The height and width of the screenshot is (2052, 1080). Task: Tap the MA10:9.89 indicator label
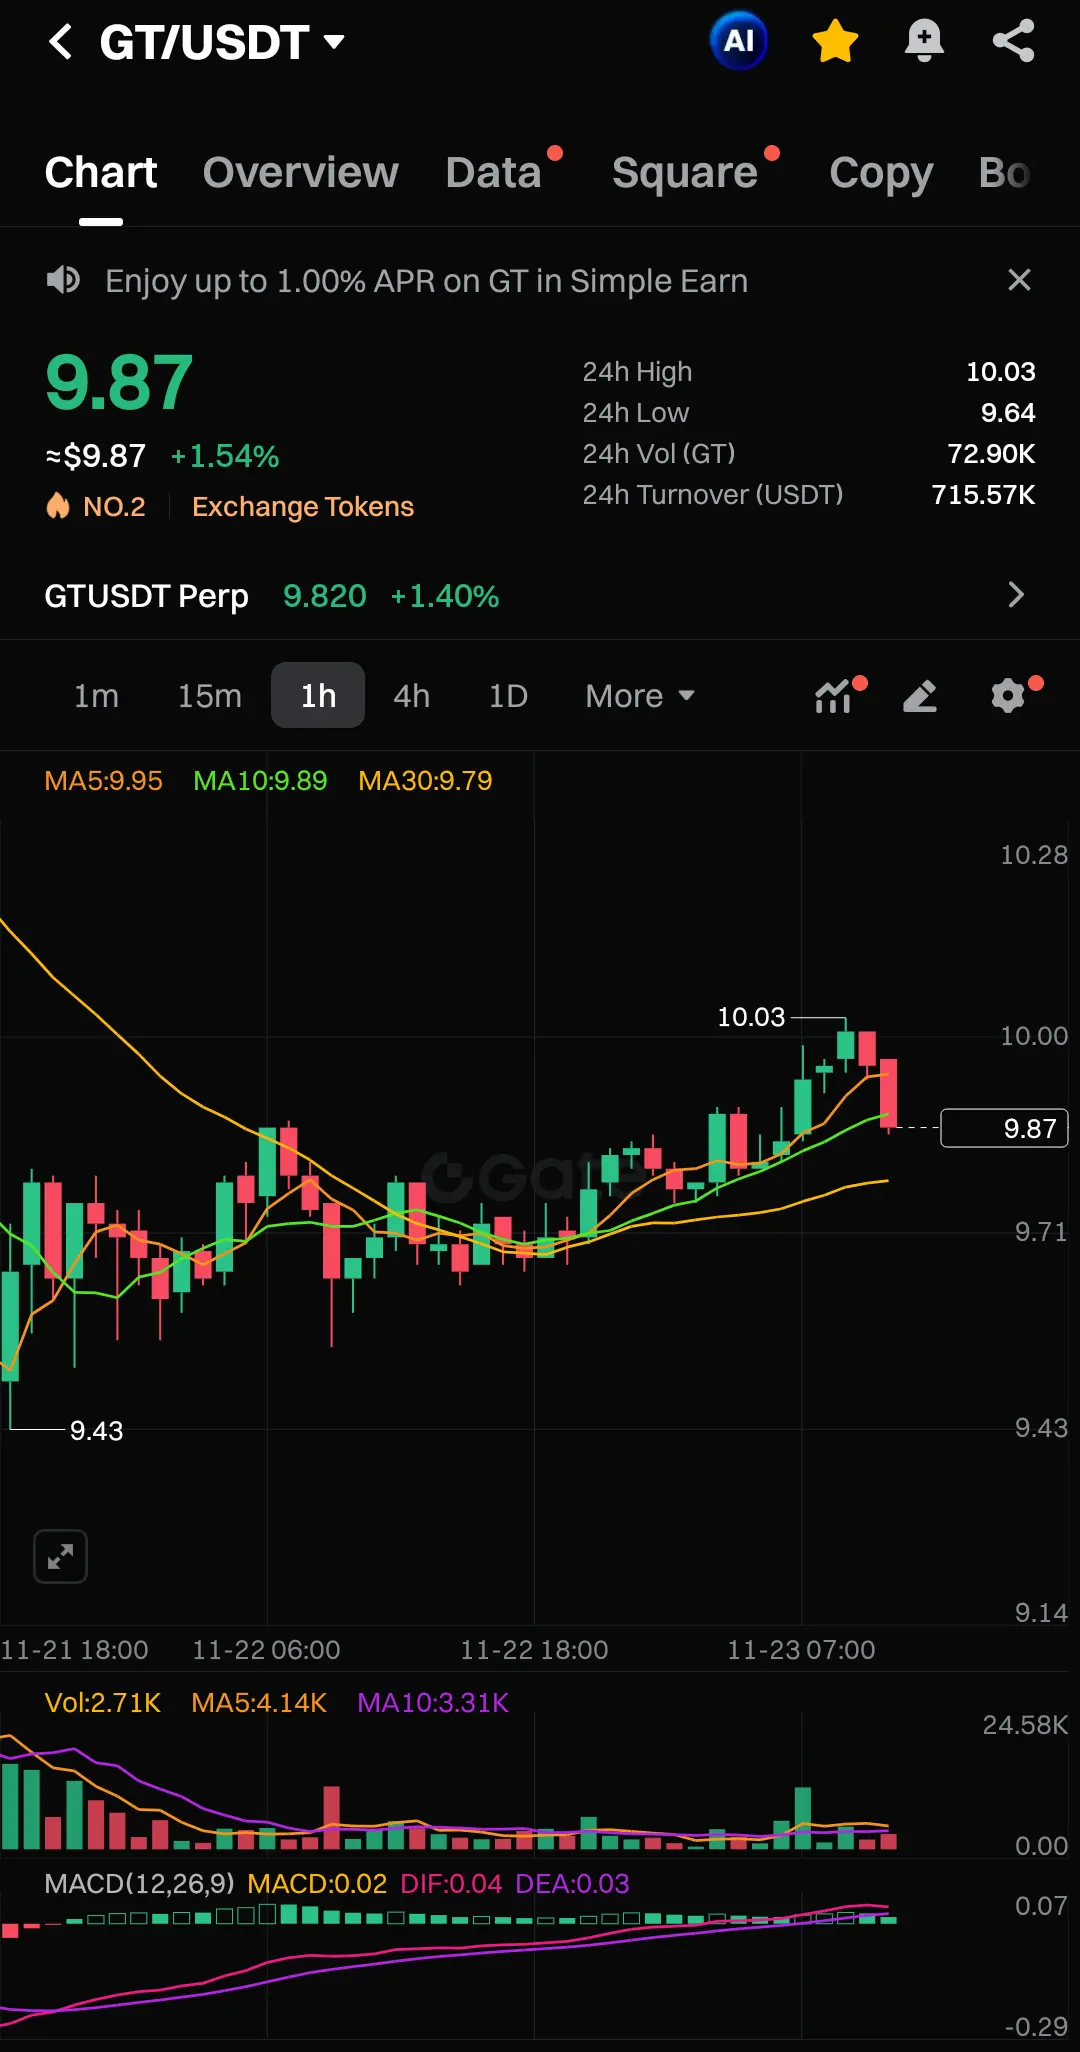click(x=260, y=781)
